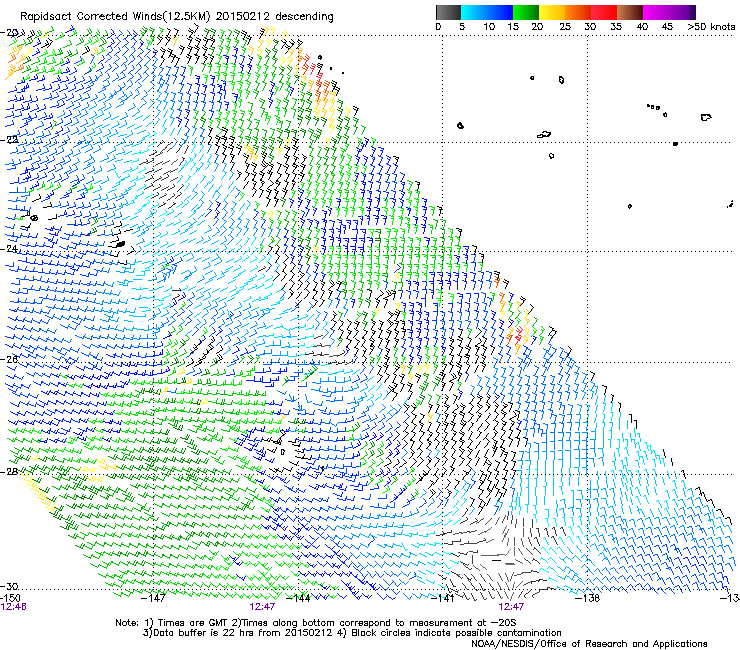Click the "-28" latitude axis label

pyautogui.click(x=9, y=472)
